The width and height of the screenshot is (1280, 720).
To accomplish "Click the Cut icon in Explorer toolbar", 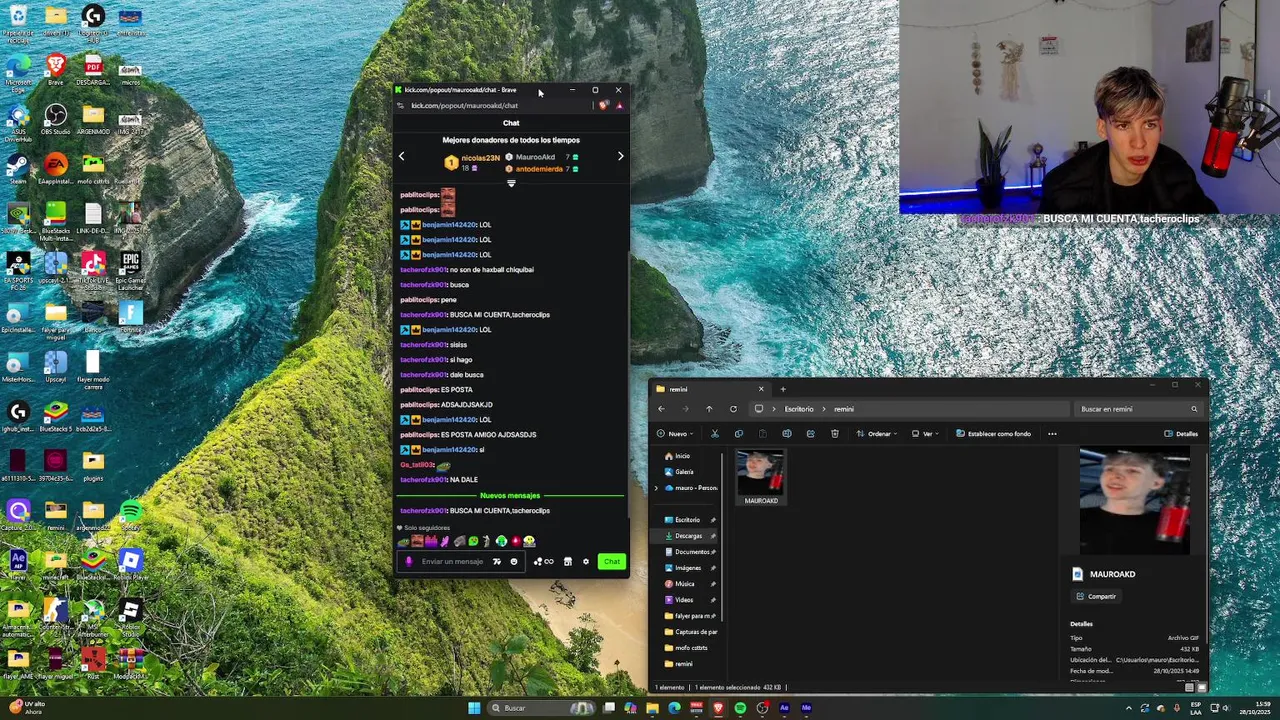I will tap(715, 434).
